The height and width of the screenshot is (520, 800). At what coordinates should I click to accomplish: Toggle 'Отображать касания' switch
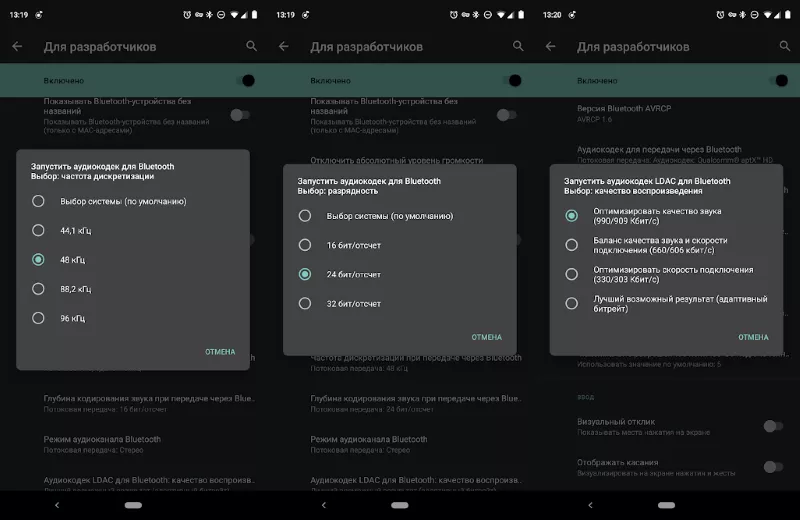[773, 466]
